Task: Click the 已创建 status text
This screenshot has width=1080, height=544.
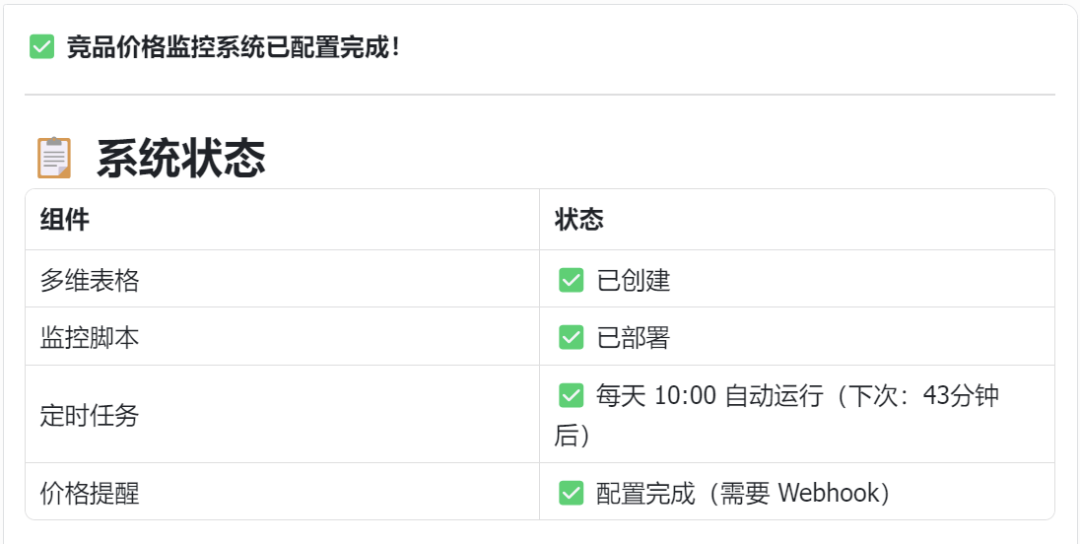Action: pyautogui.click(x=633, y=280)
